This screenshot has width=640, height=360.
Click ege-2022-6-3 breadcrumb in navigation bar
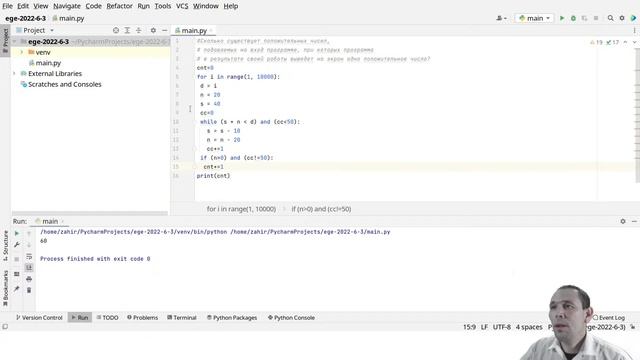[25, 18]
